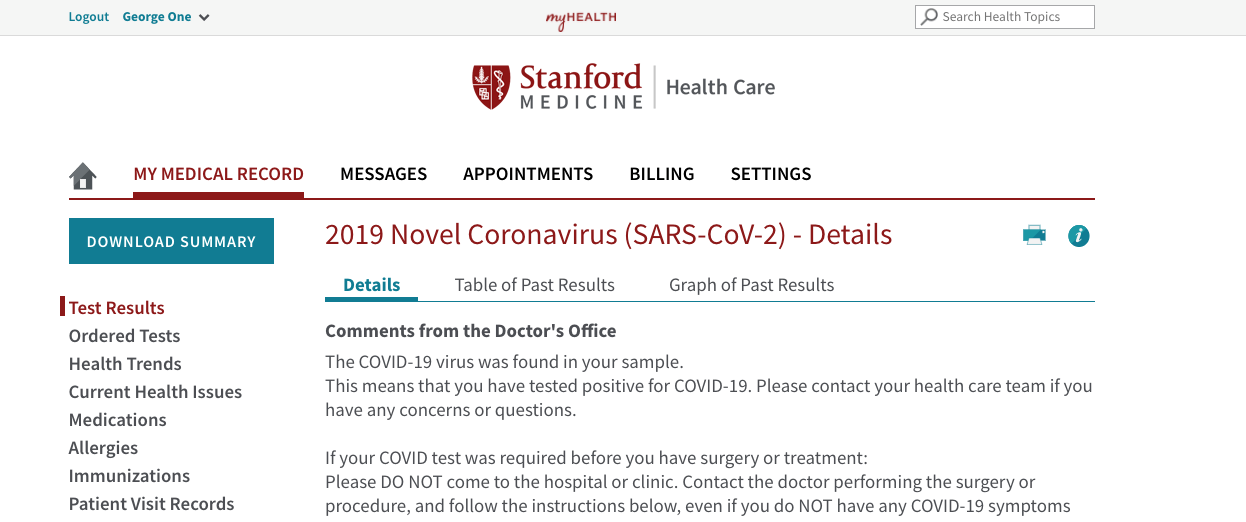Go to the Appointments section
Viewport: 1246px width, 522px height.
coord(528,174)
